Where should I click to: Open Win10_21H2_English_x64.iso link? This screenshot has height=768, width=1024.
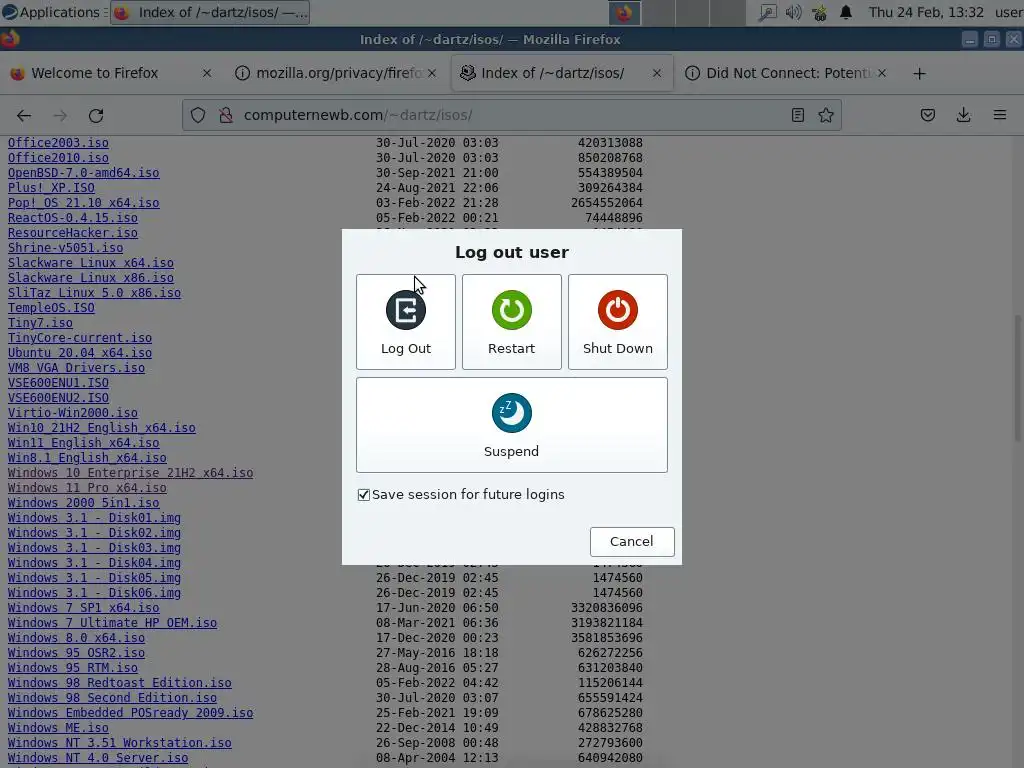pos(101,428)
